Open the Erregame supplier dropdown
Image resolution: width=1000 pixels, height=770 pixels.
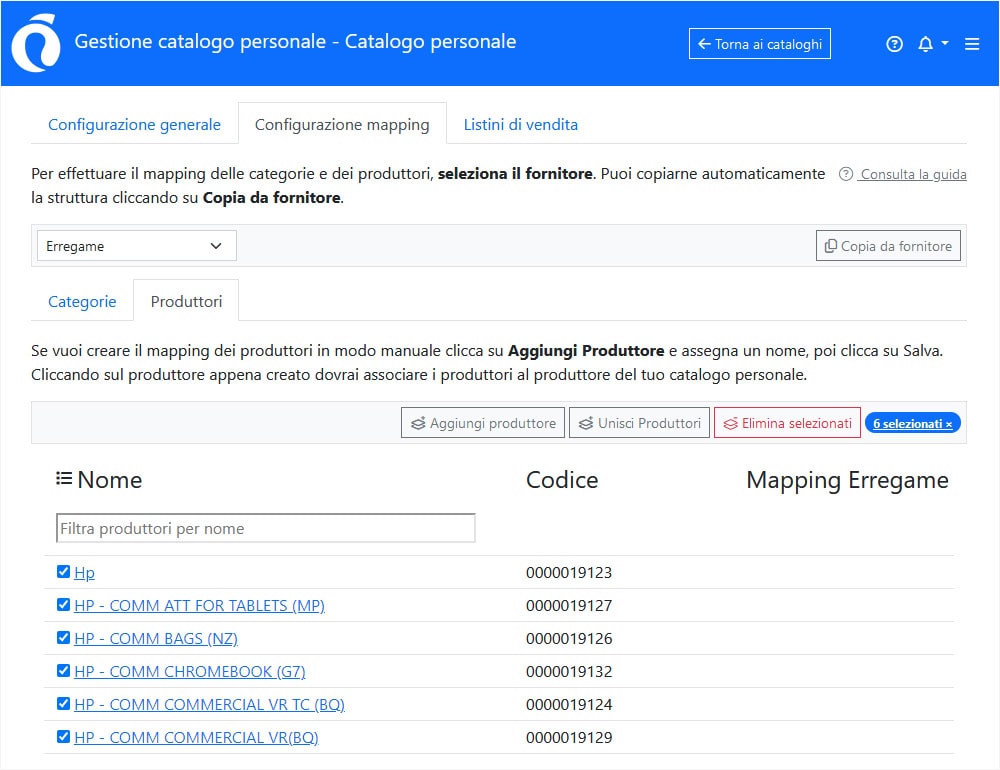point(135,245)
